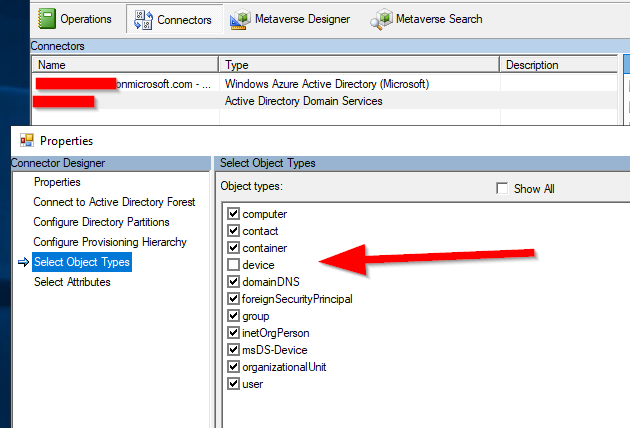This screenshot has width=630, height=428.
Task: Uncheck the user object type
Action: [233, 384]
